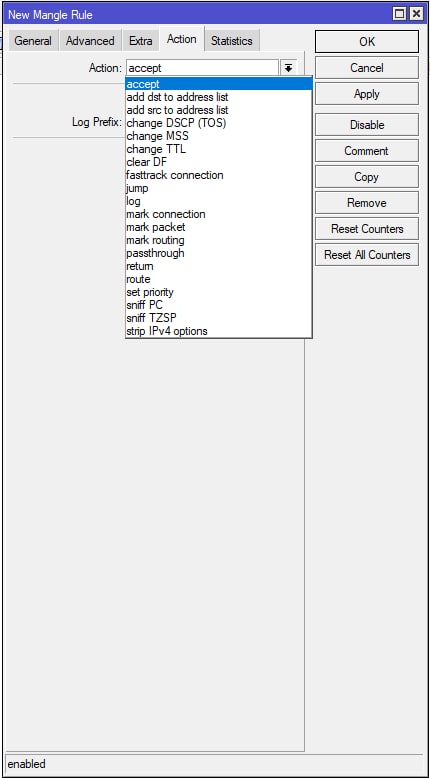430x778 pixels.
Task: Click the Reset All Counters button
Action: click(x=367, y=255)
